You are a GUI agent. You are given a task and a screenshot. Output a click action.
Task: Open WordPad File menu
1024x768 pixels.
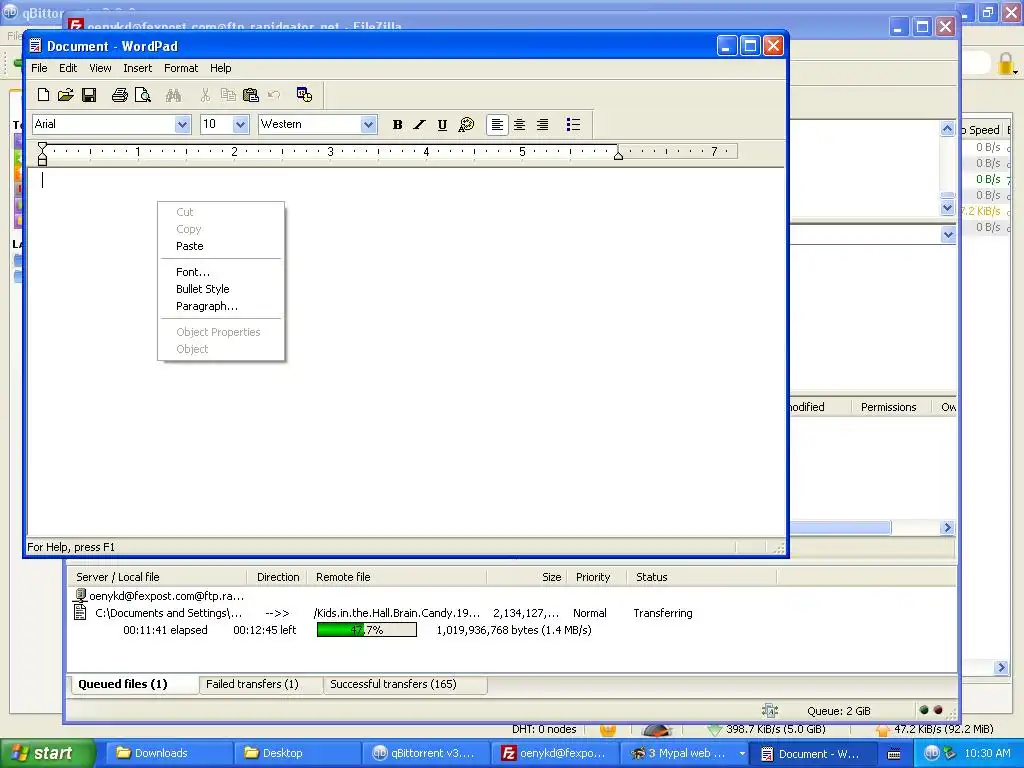click(x=39, y=68)
